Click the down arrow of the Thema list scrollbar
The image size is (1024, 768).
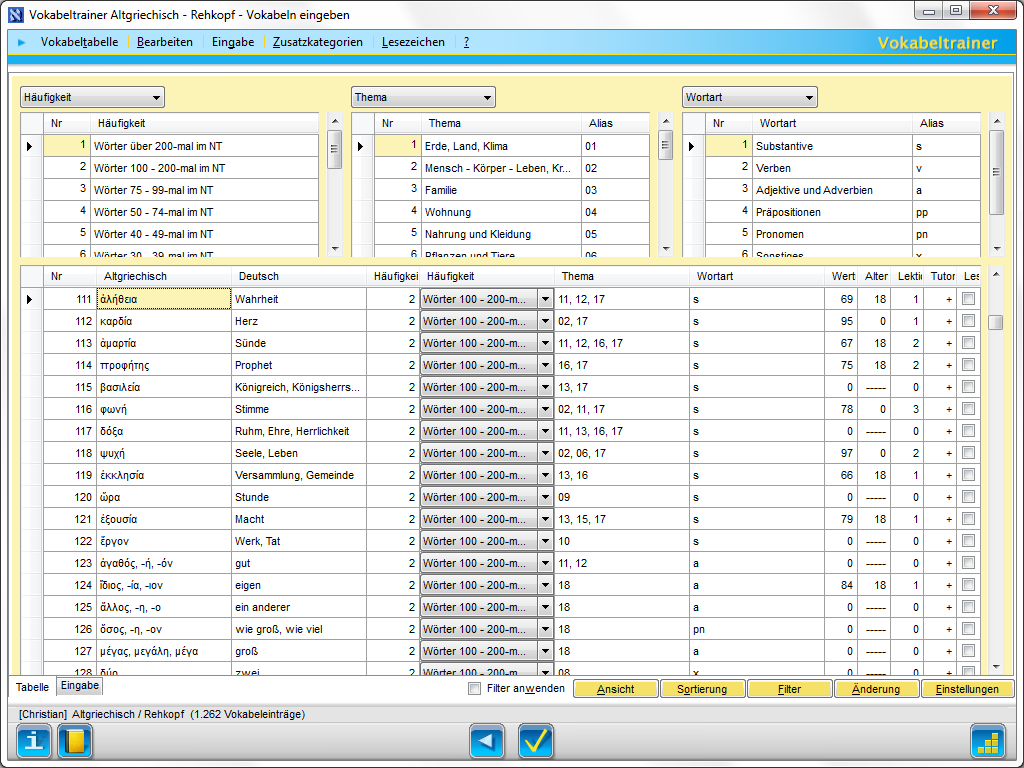tap(665, 249)
